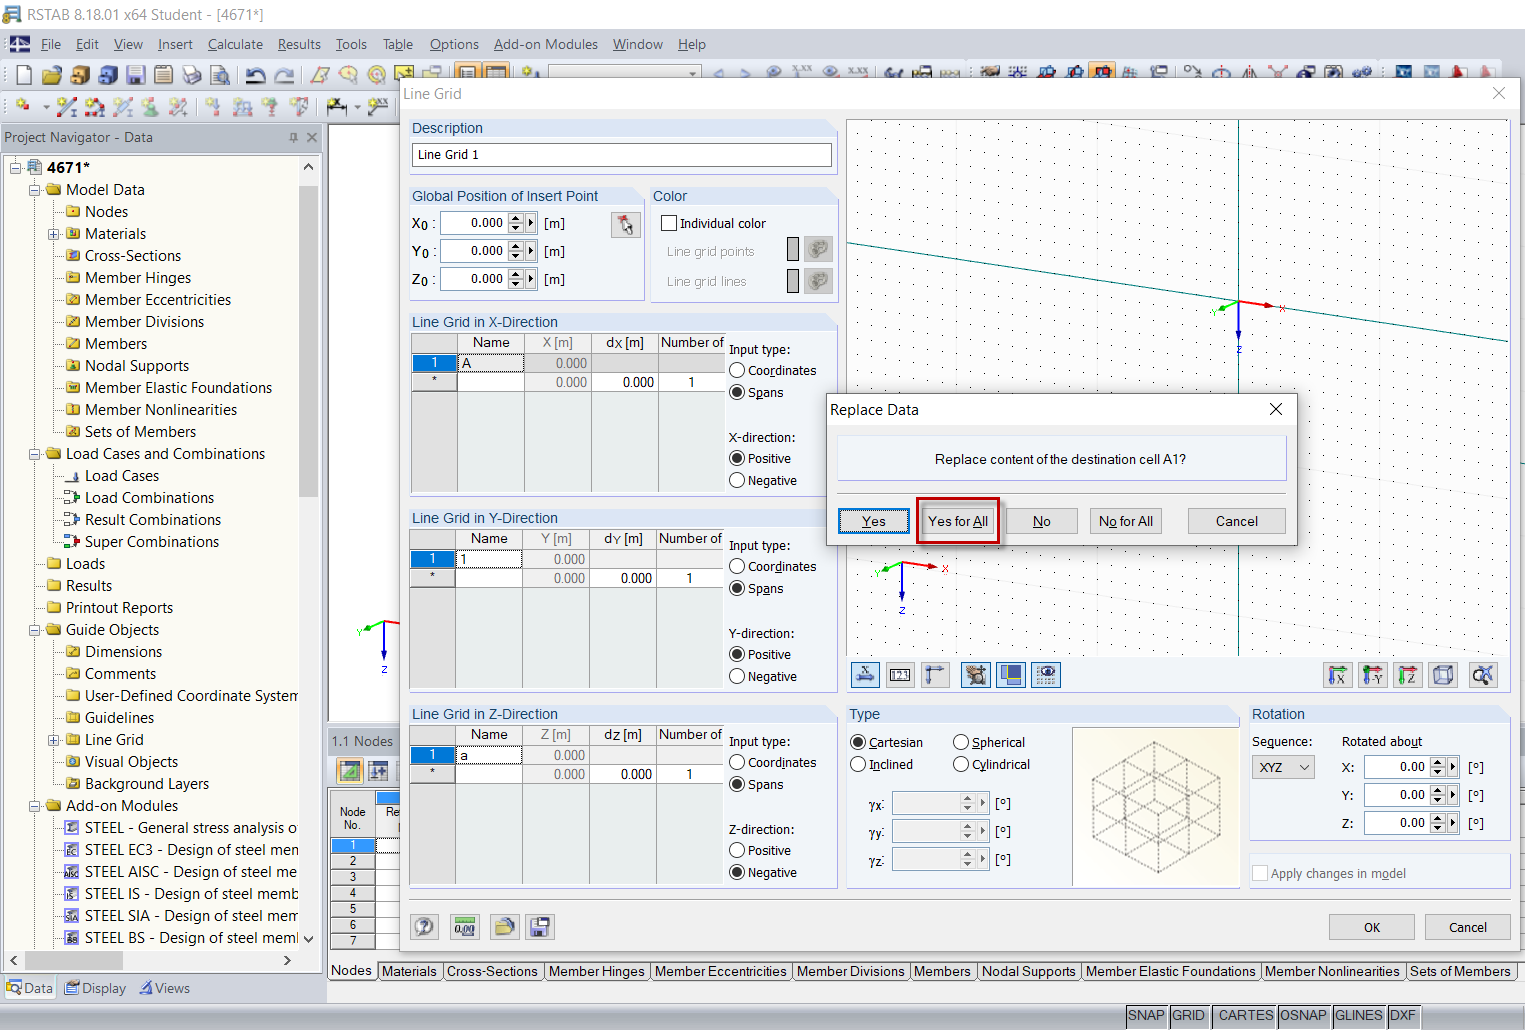Click the Xo coordinate input field
Screen dimensions: 1525x1030
click(474, 223)
